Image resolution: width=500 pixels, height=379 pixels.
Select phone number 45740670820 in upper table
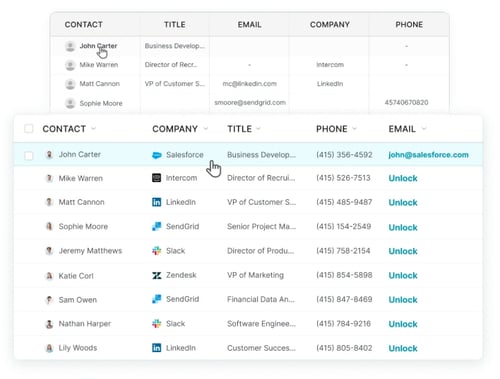[406, 103]
